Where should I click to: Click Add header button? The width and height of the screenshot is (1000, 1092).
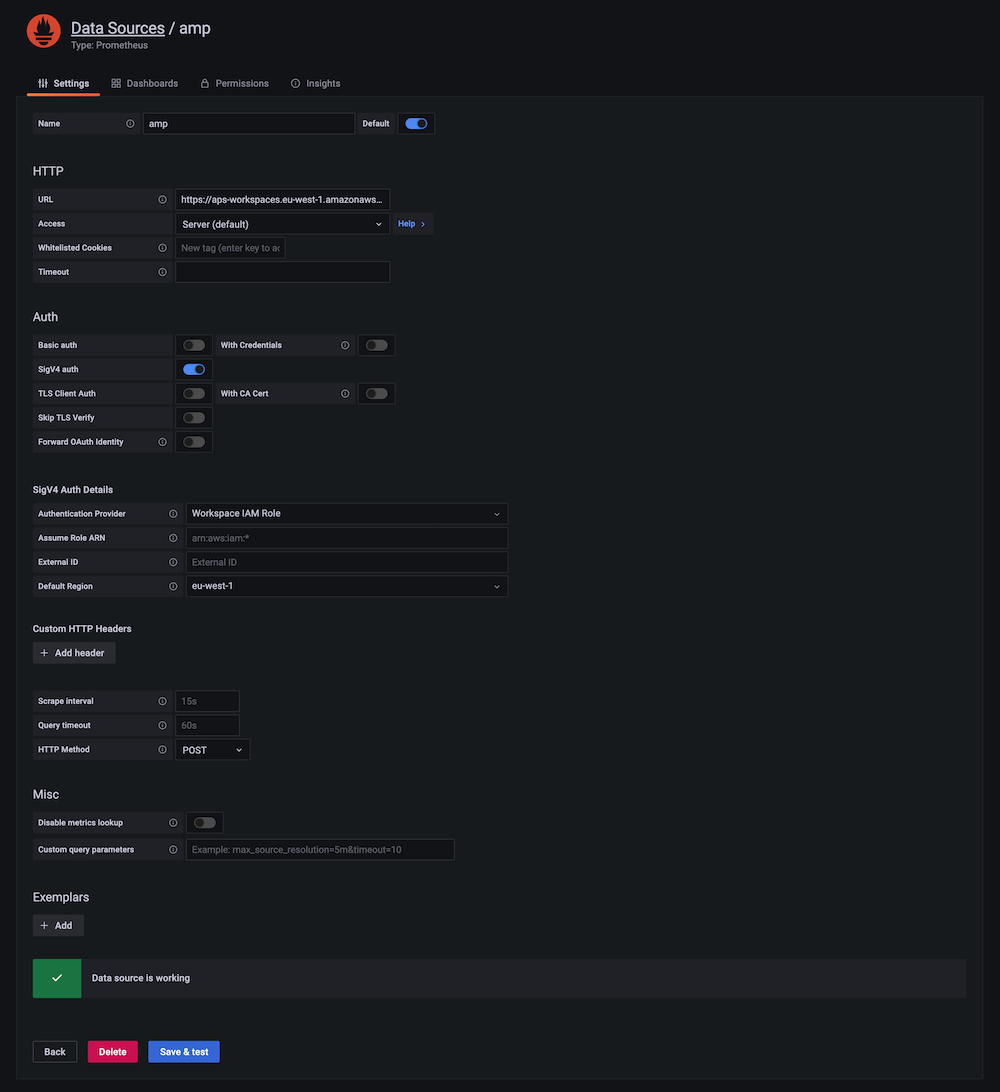coord(74,653)
